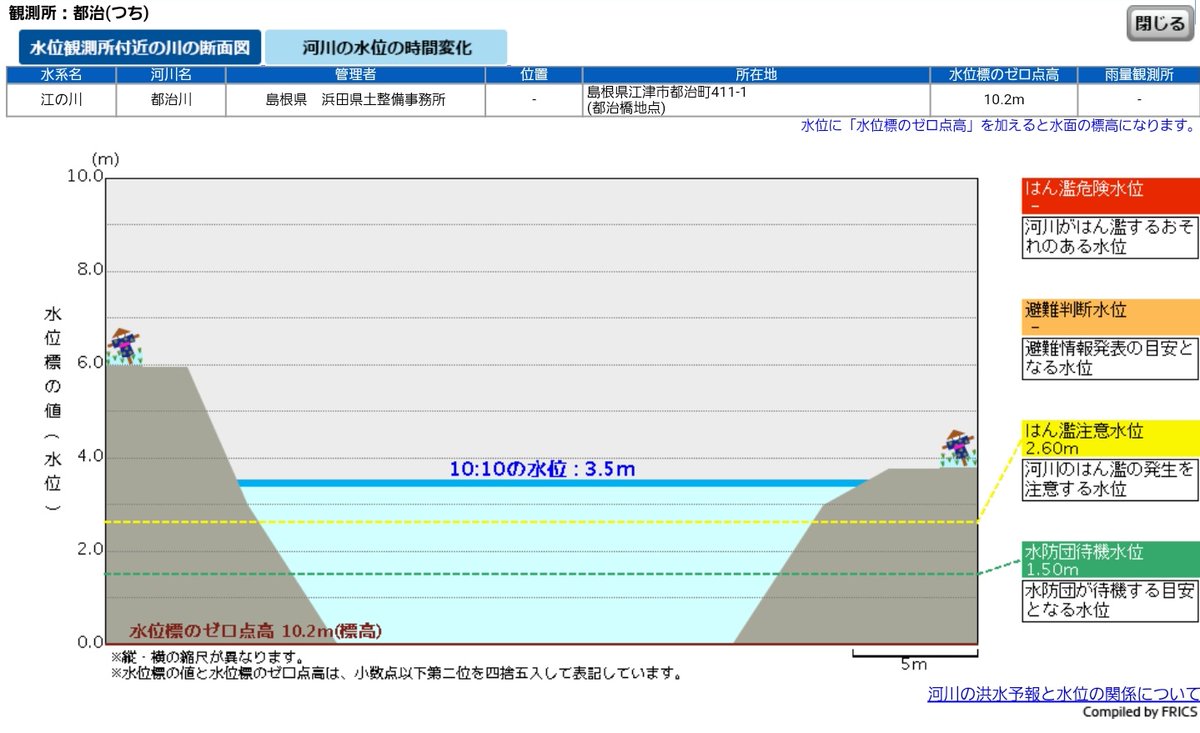Click the 水位標のゼロ点高 column header
The width and height of the screenshot is (1200, 733).
click(x=1004, y=75)
